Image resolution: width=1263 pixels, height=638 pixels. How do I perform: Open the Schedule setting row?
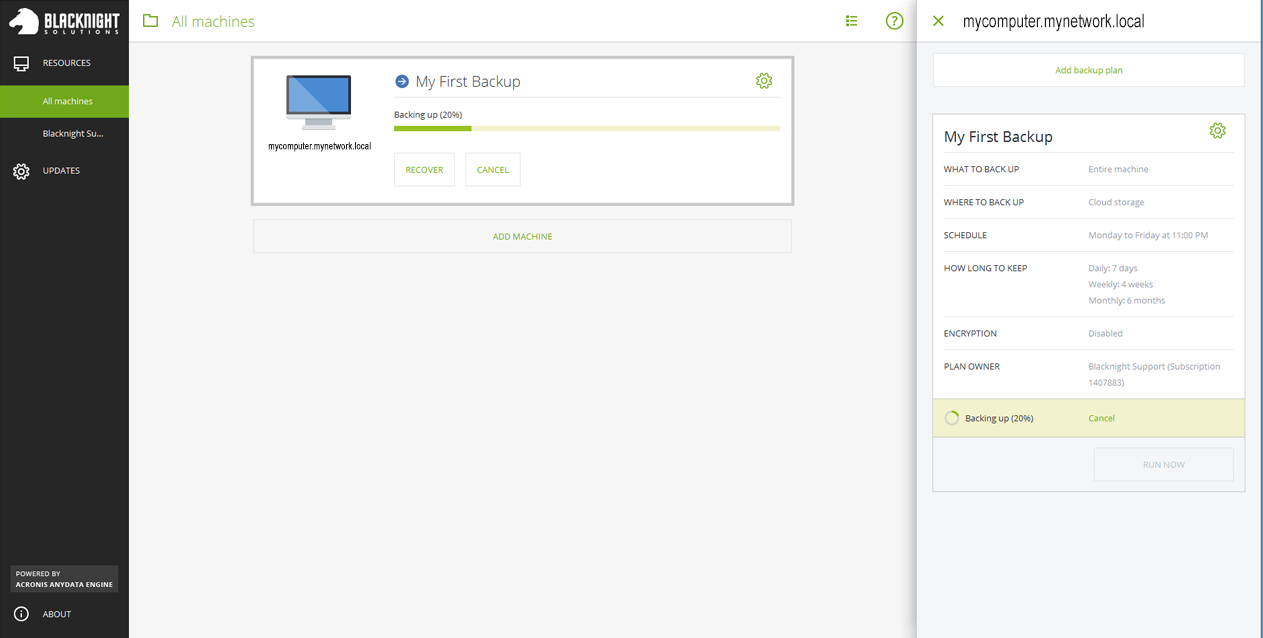click(x=1088, y=235)
